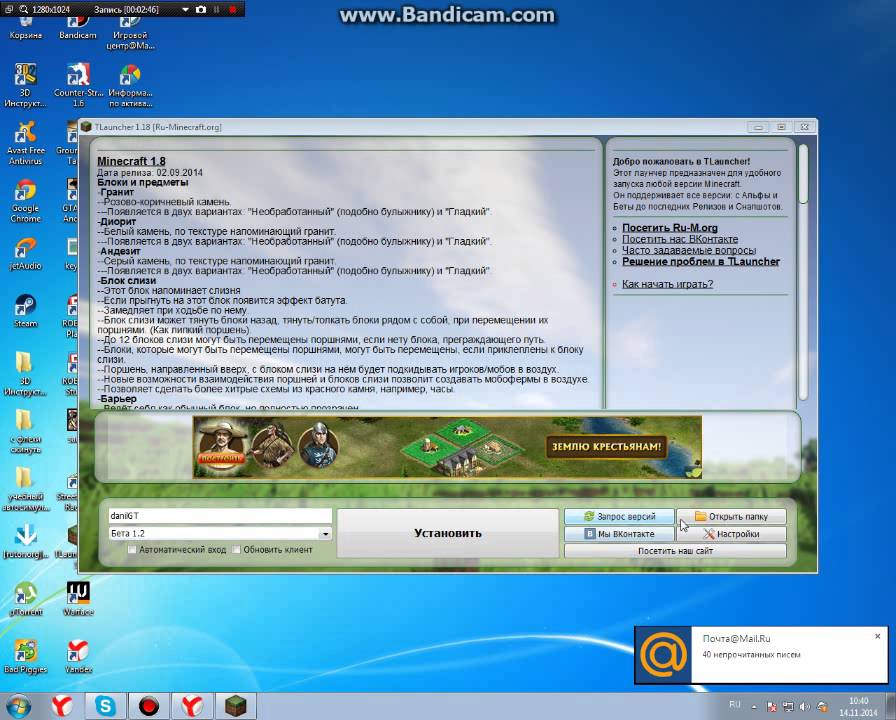Click the volume speaker tray icon
Image resolution: width=896 pixels, height=720 pixels.
[x=805, y=707]
